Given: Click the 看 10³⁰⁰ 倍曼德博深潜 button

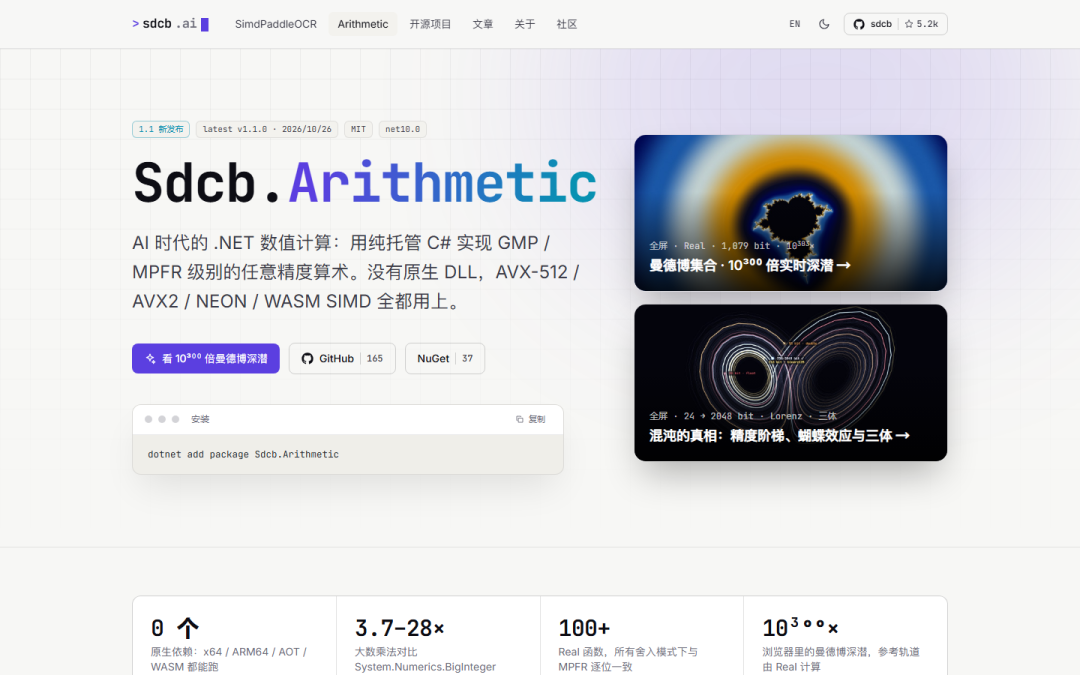Looking at the screenshot, I should pos(206,358).
